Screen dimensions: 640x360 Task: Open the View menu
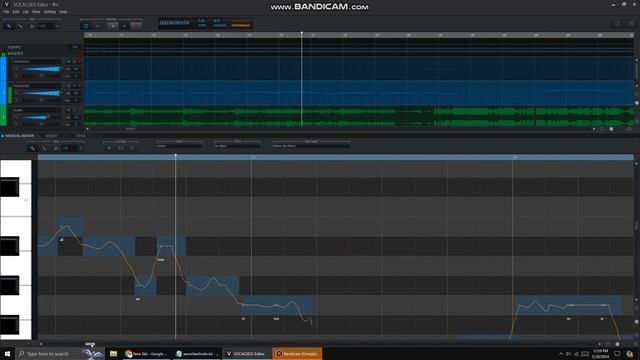pyautogui.click(x=36, y=12)
